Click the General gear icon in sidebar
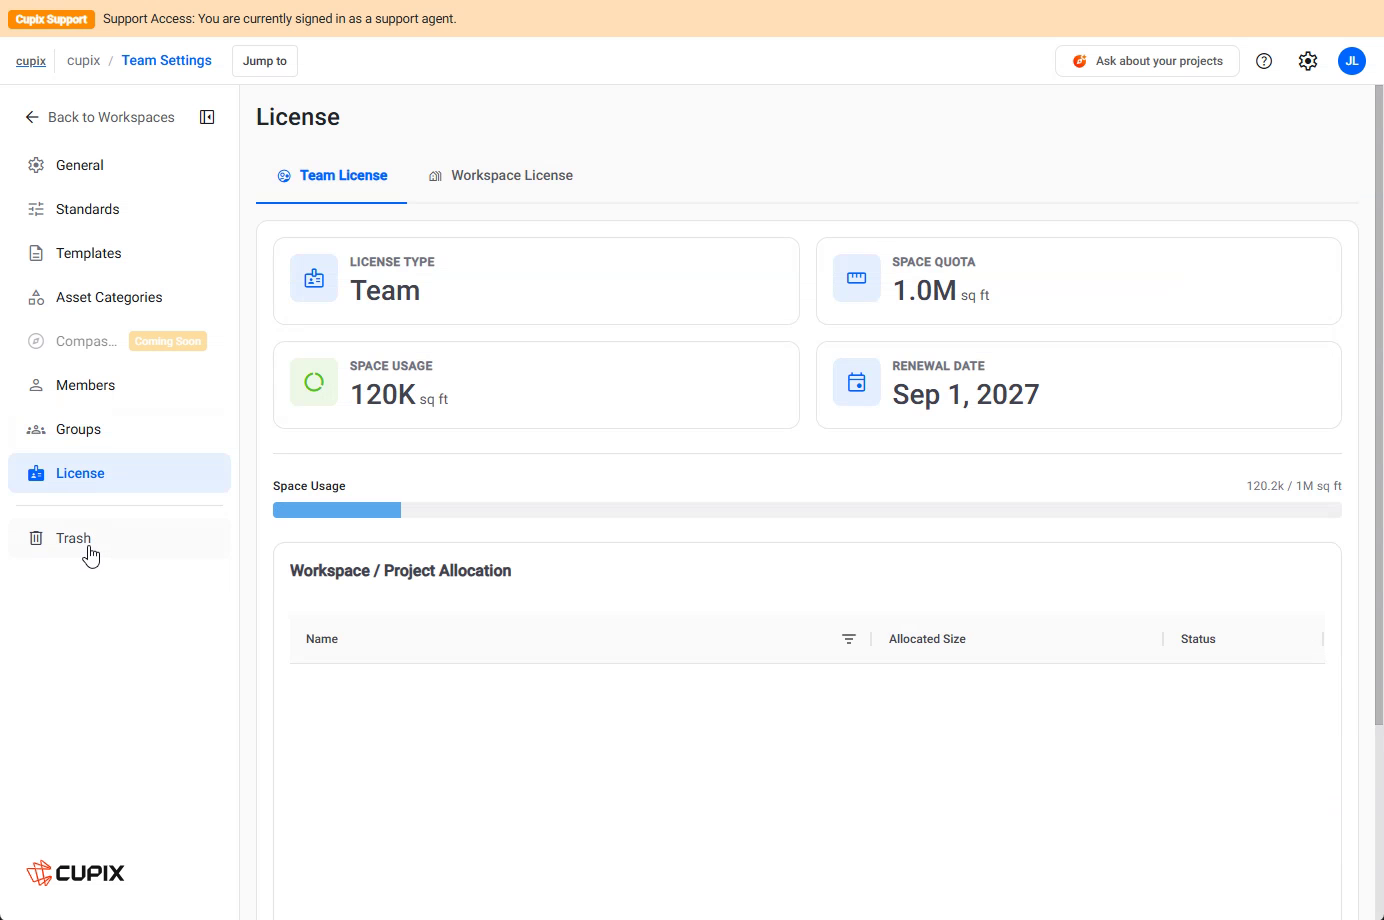The width and height of the screenshot is (1384, 920). coord(36,165)
